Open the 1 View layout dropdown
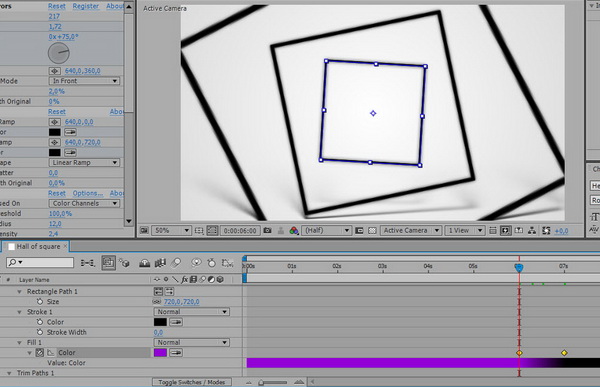 coord(465,230)
